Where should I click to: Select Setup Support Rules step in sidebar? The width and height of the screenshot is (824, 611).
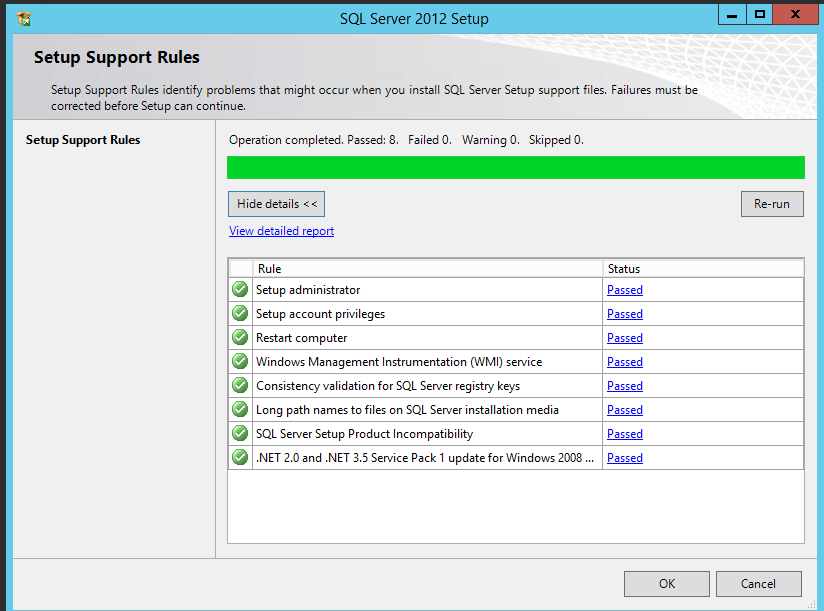pos(83,140)
